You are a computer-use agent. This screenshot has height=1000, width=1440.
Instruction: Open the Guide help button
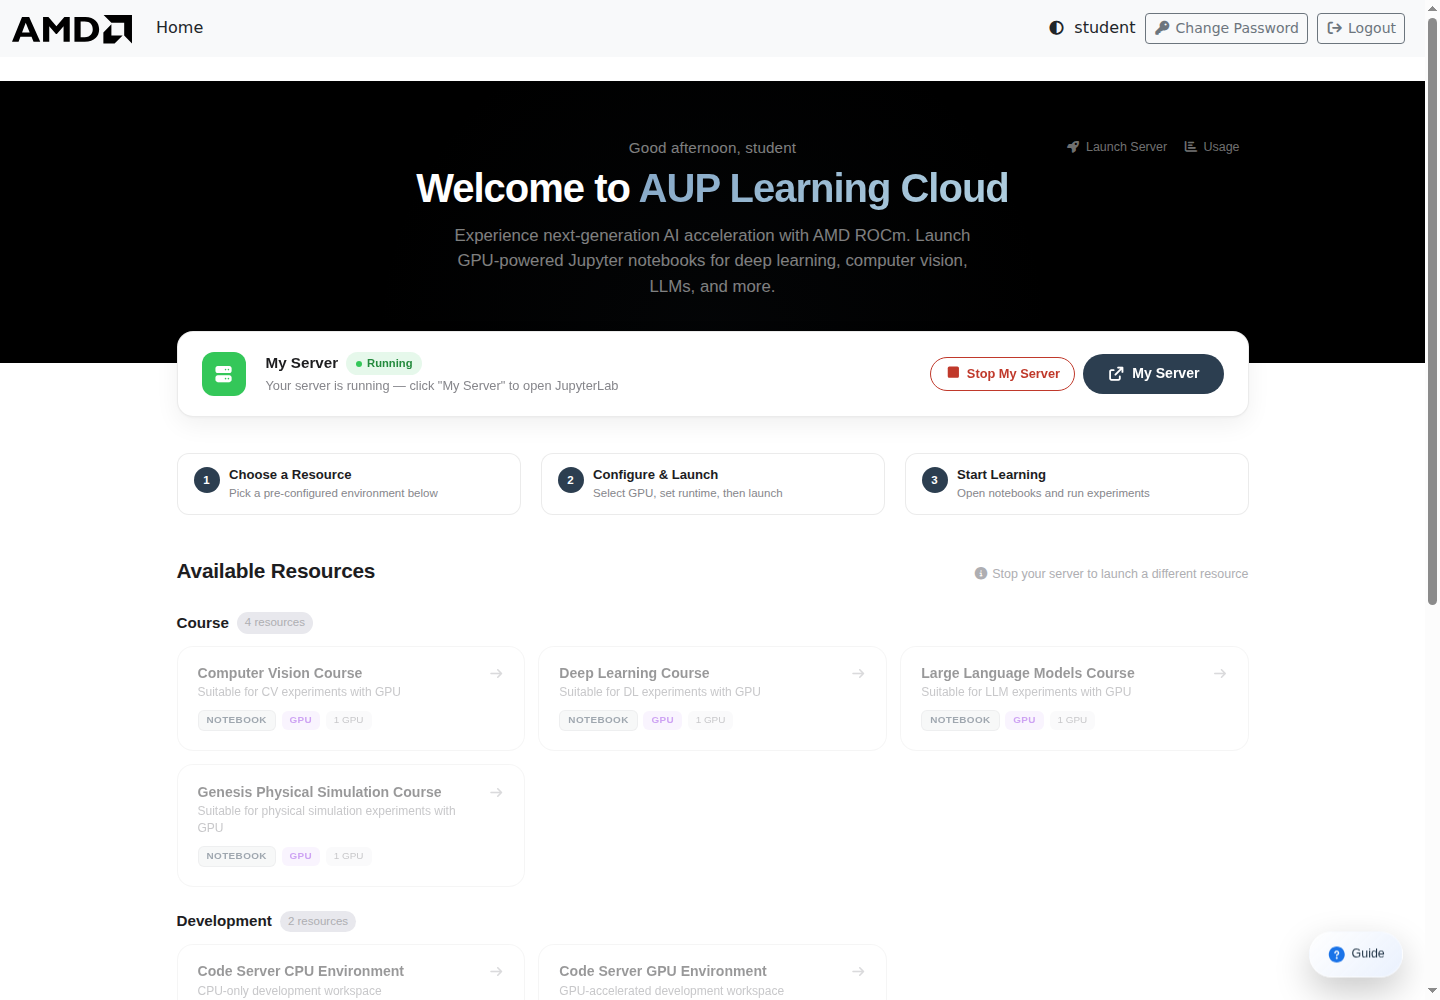(1356, 954)
